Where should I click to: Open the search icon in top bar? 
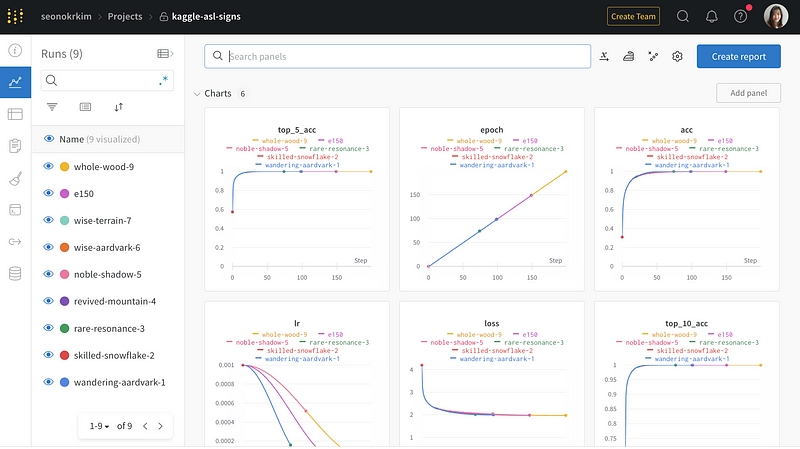point(683,16)
